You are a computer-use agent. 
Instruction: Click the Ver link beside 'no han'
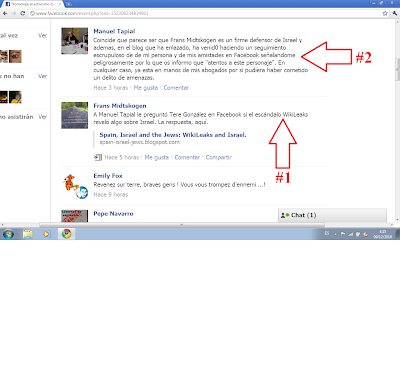click(42, 76)
